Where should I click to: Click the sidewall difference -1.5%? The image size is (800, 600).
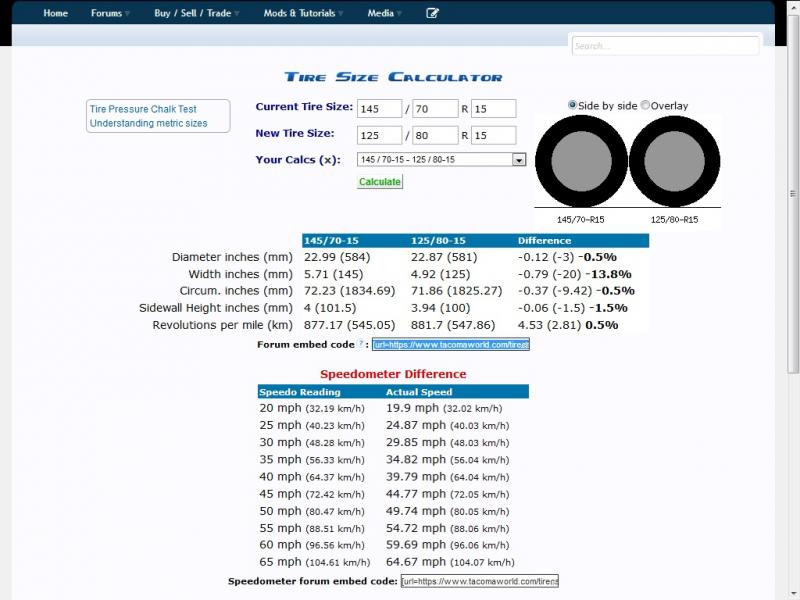(608, 308)
